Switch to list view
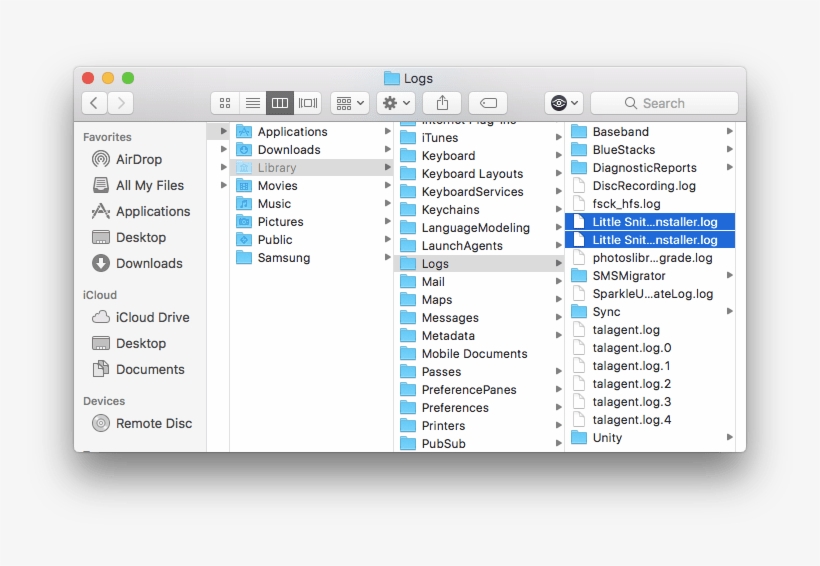This screenshot has height=566, width=820. pyautogui.click(x=253, y=103)
